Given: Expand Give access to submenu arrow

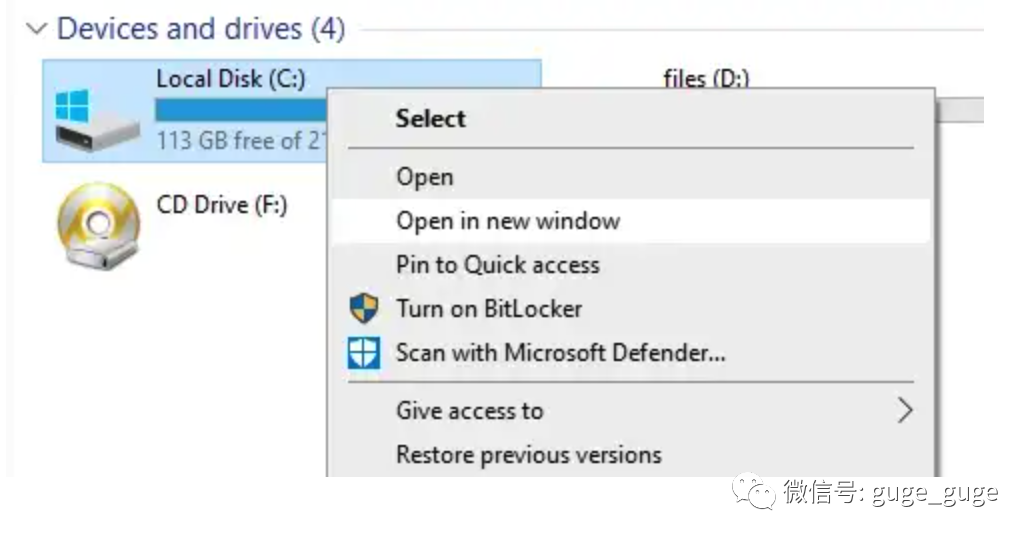Looking at the screenshot, I should tap(904, 410).
